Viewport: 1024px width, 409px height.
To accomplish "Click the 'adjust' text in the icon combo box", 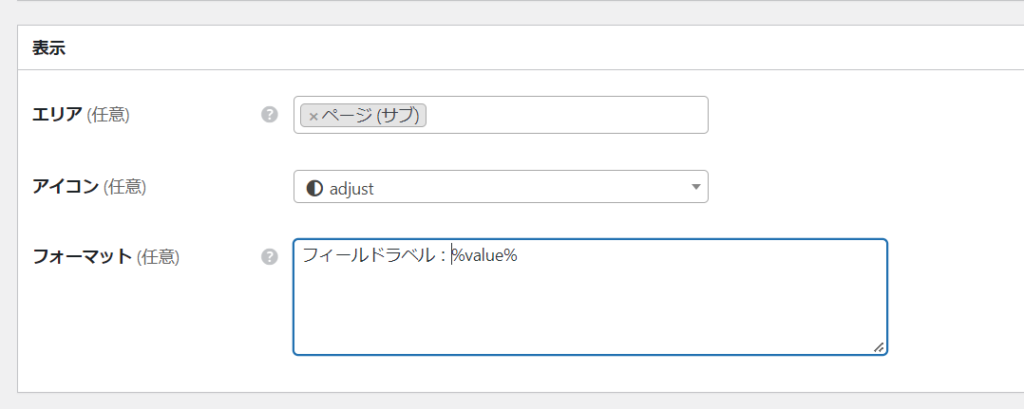I will [351, 187].
